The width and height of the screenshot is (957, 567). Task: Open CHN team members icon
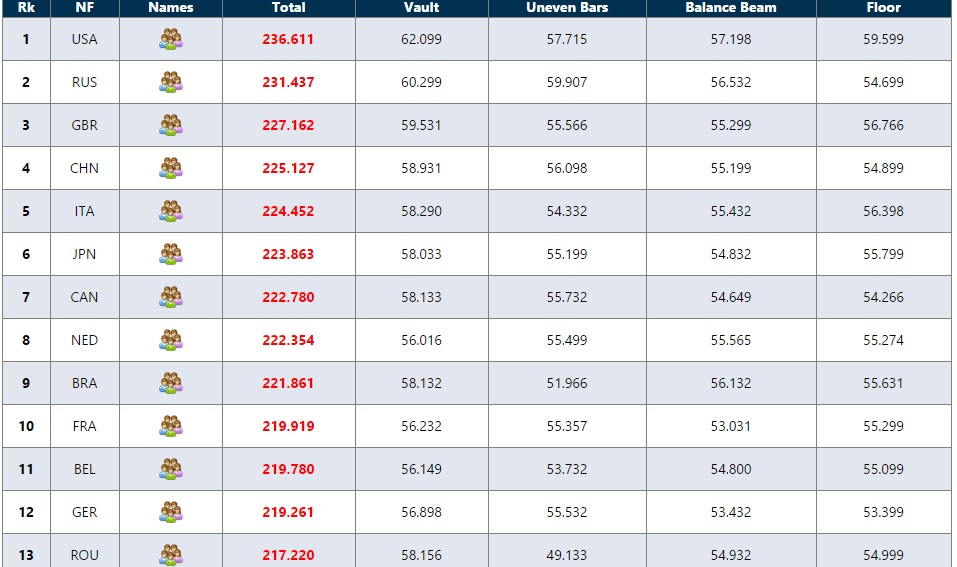[x=171, y=168]
